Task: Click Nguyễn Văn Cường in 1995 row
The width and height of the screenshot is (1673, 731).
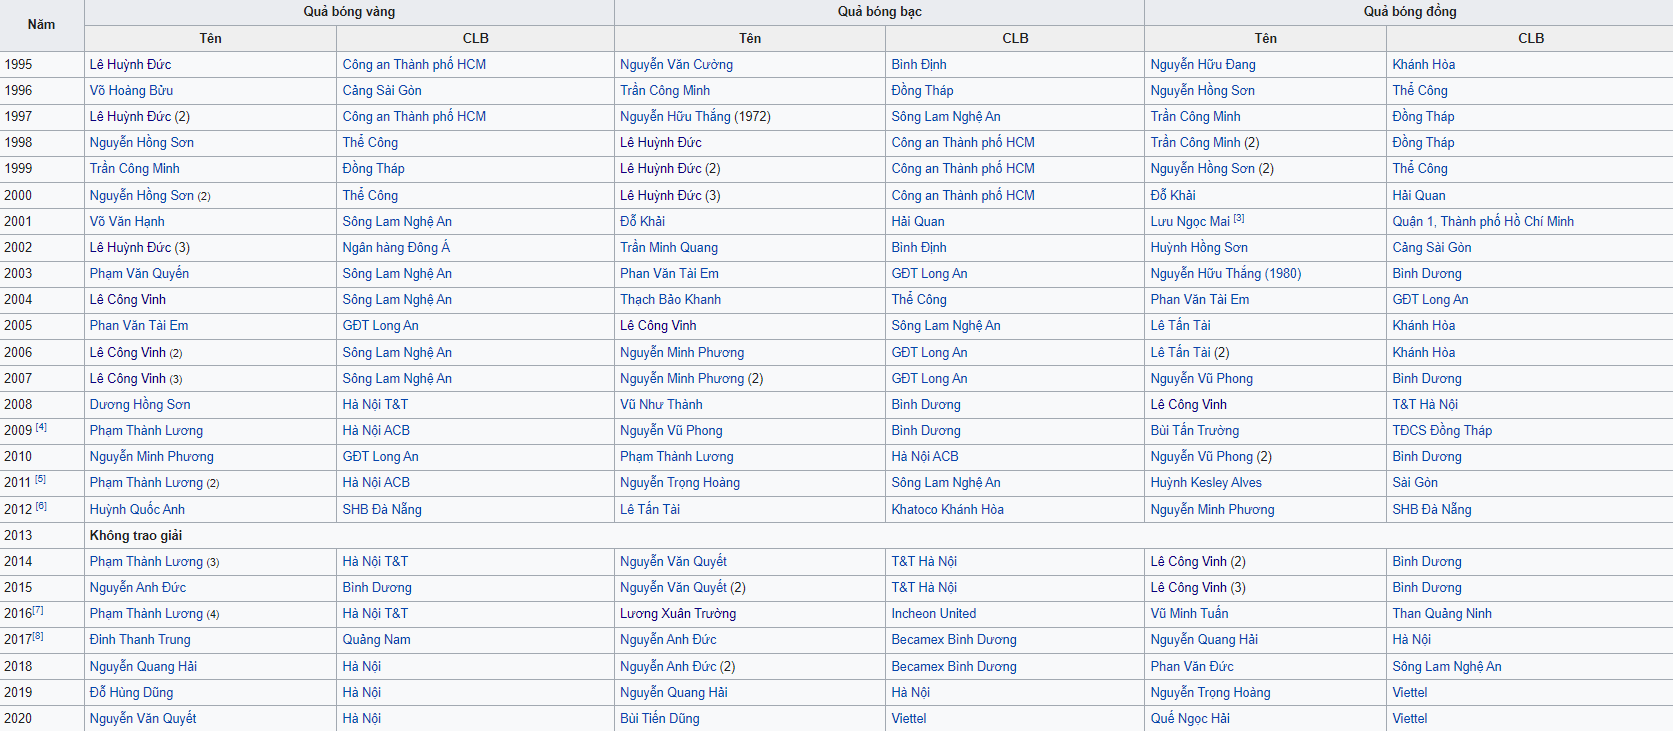Action: point(676,64)
